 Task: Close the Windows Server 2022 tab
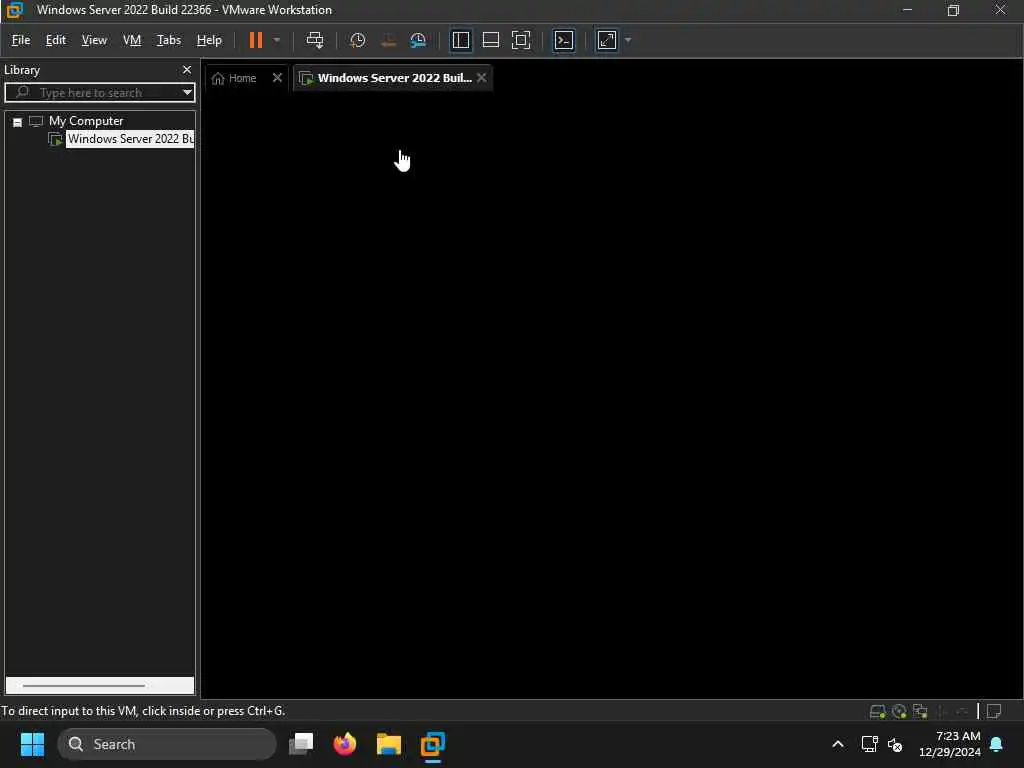click(x=481, y=78)
